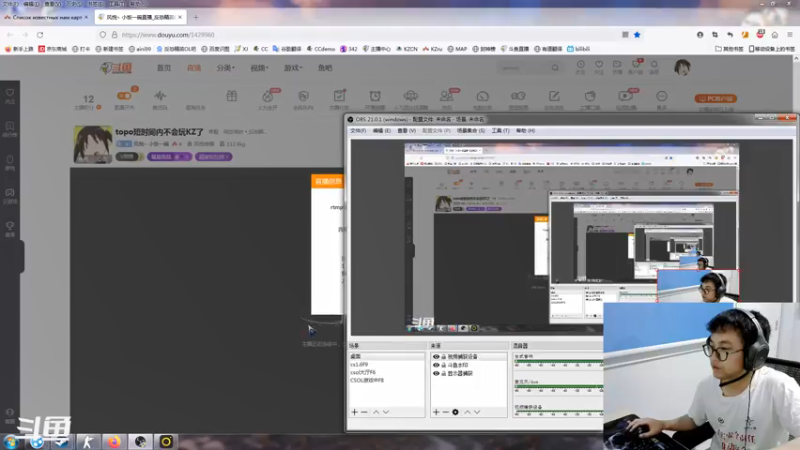Expand the 游戏 dropdown on Douyu
This screenshot has width=800, height=450.
[293, 68]
